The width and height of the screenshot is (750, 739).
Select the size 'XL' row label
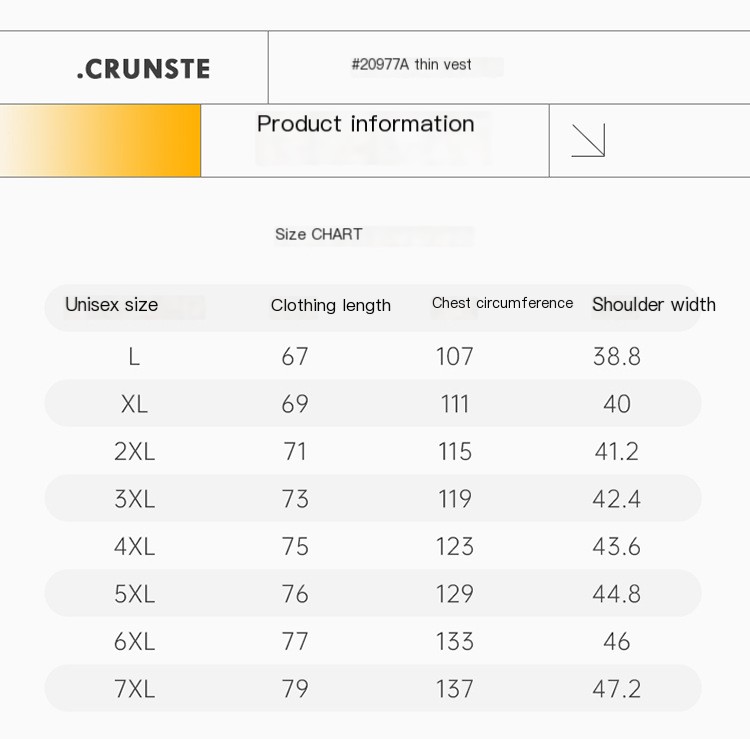point(134,404)
